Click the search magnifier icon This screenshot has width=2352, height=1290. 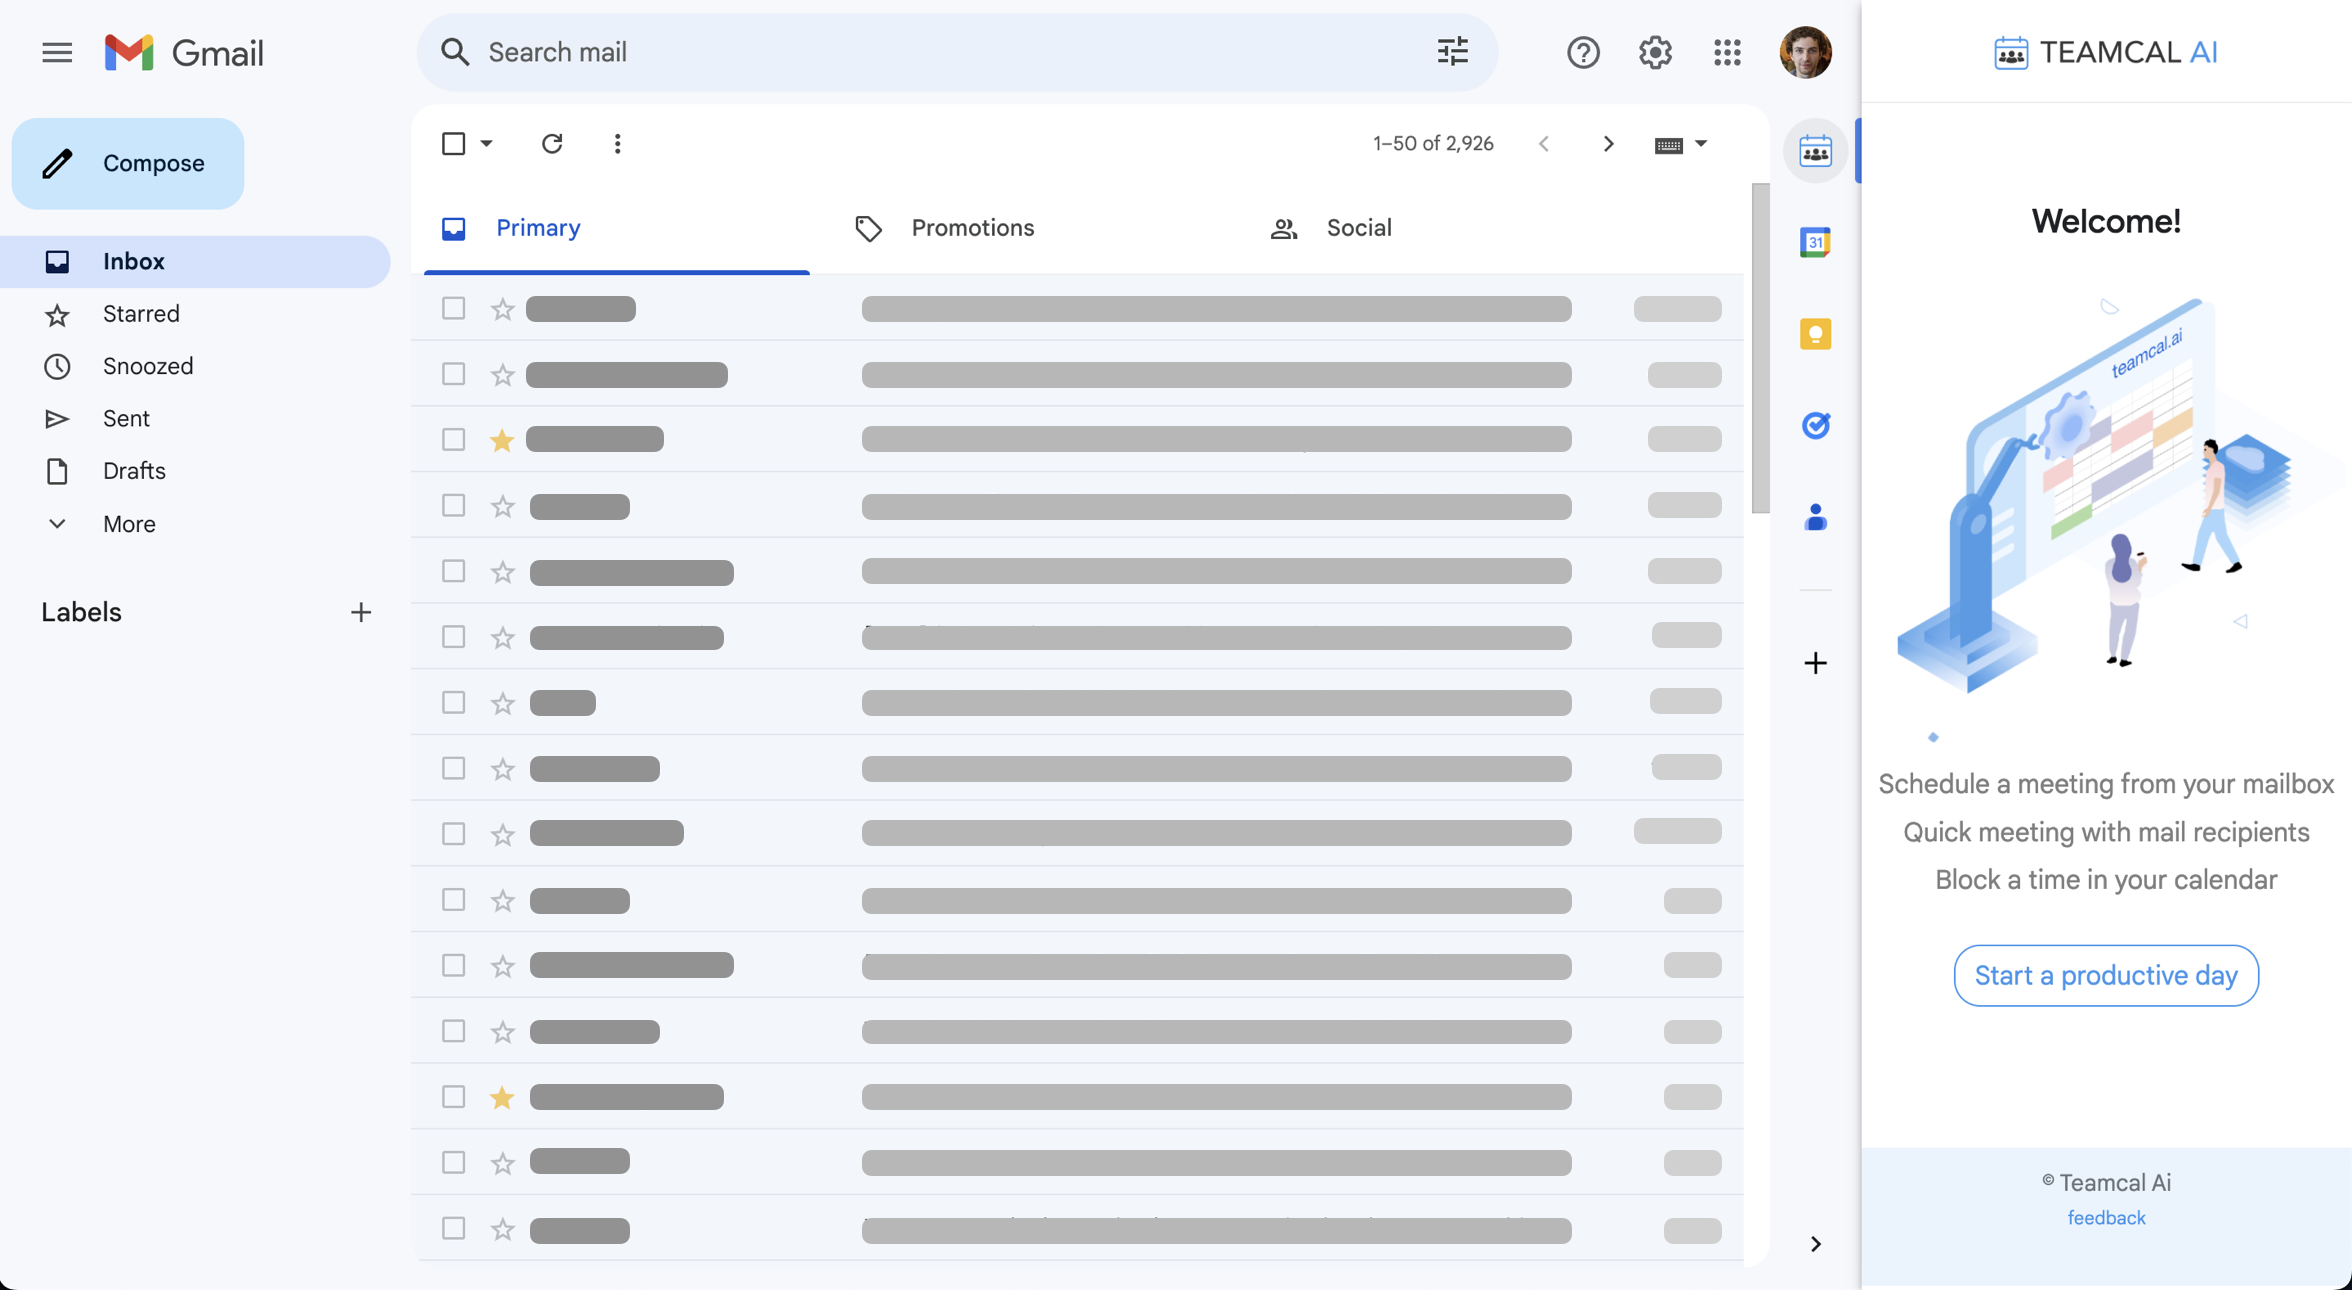455,52
